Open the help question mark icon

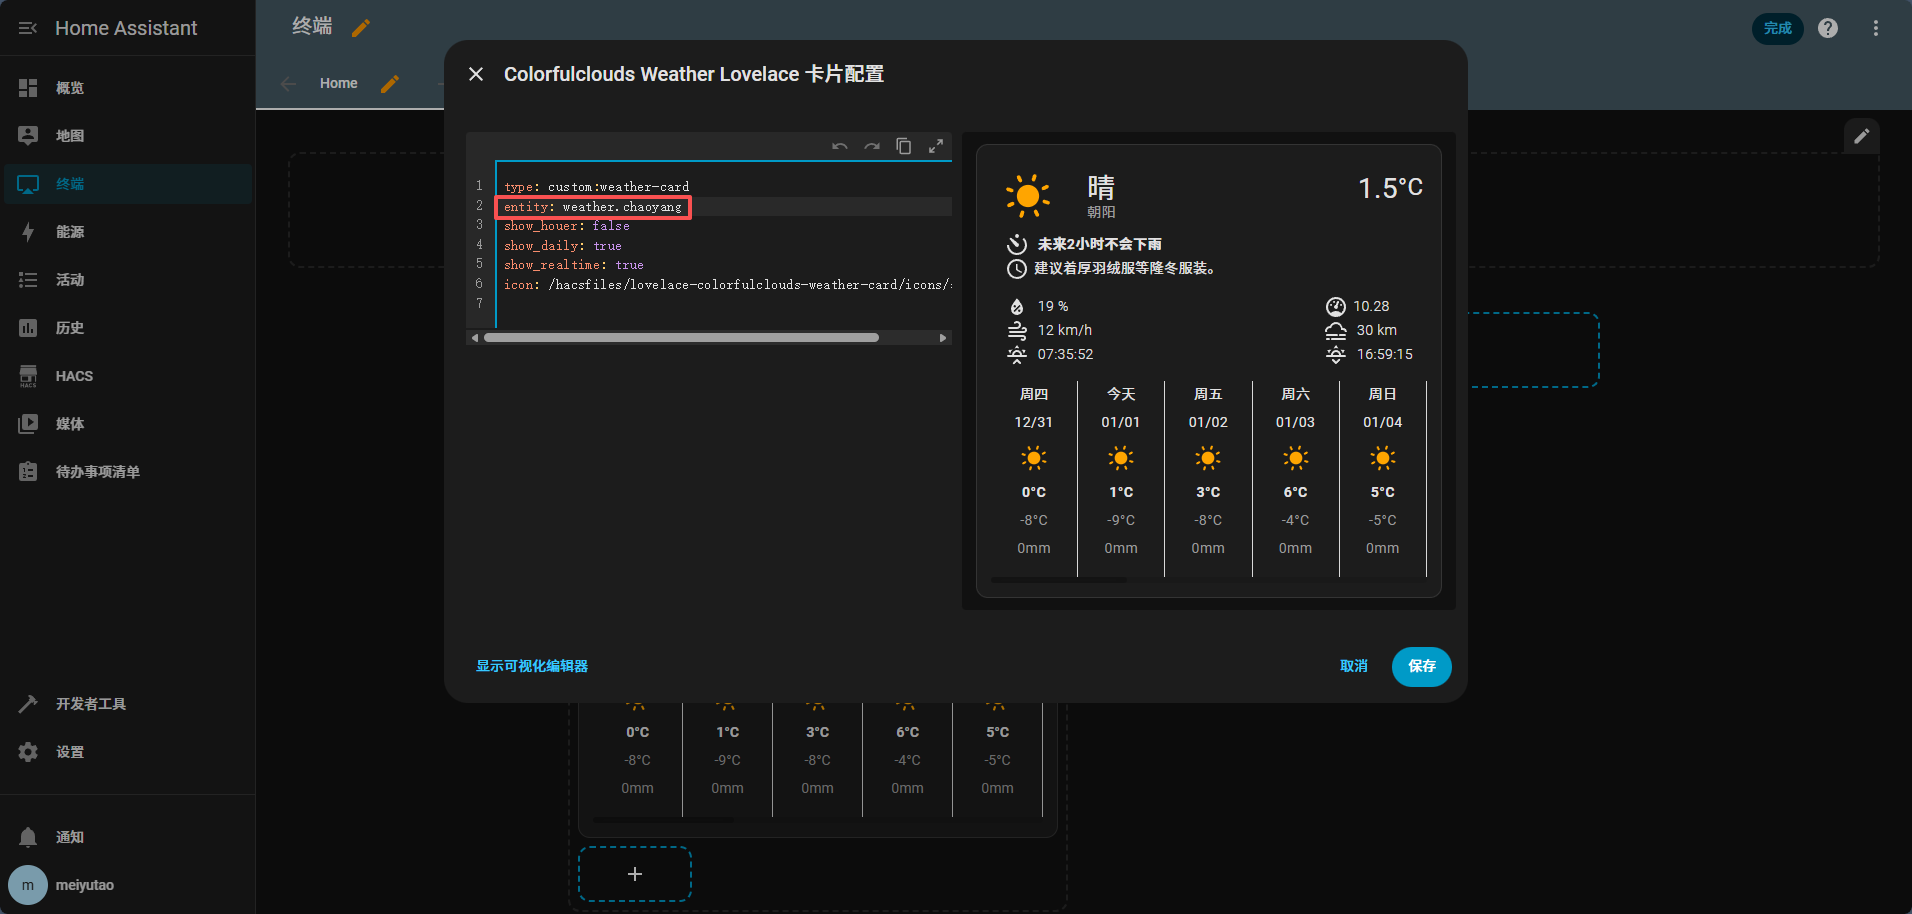click(1828, 28)
